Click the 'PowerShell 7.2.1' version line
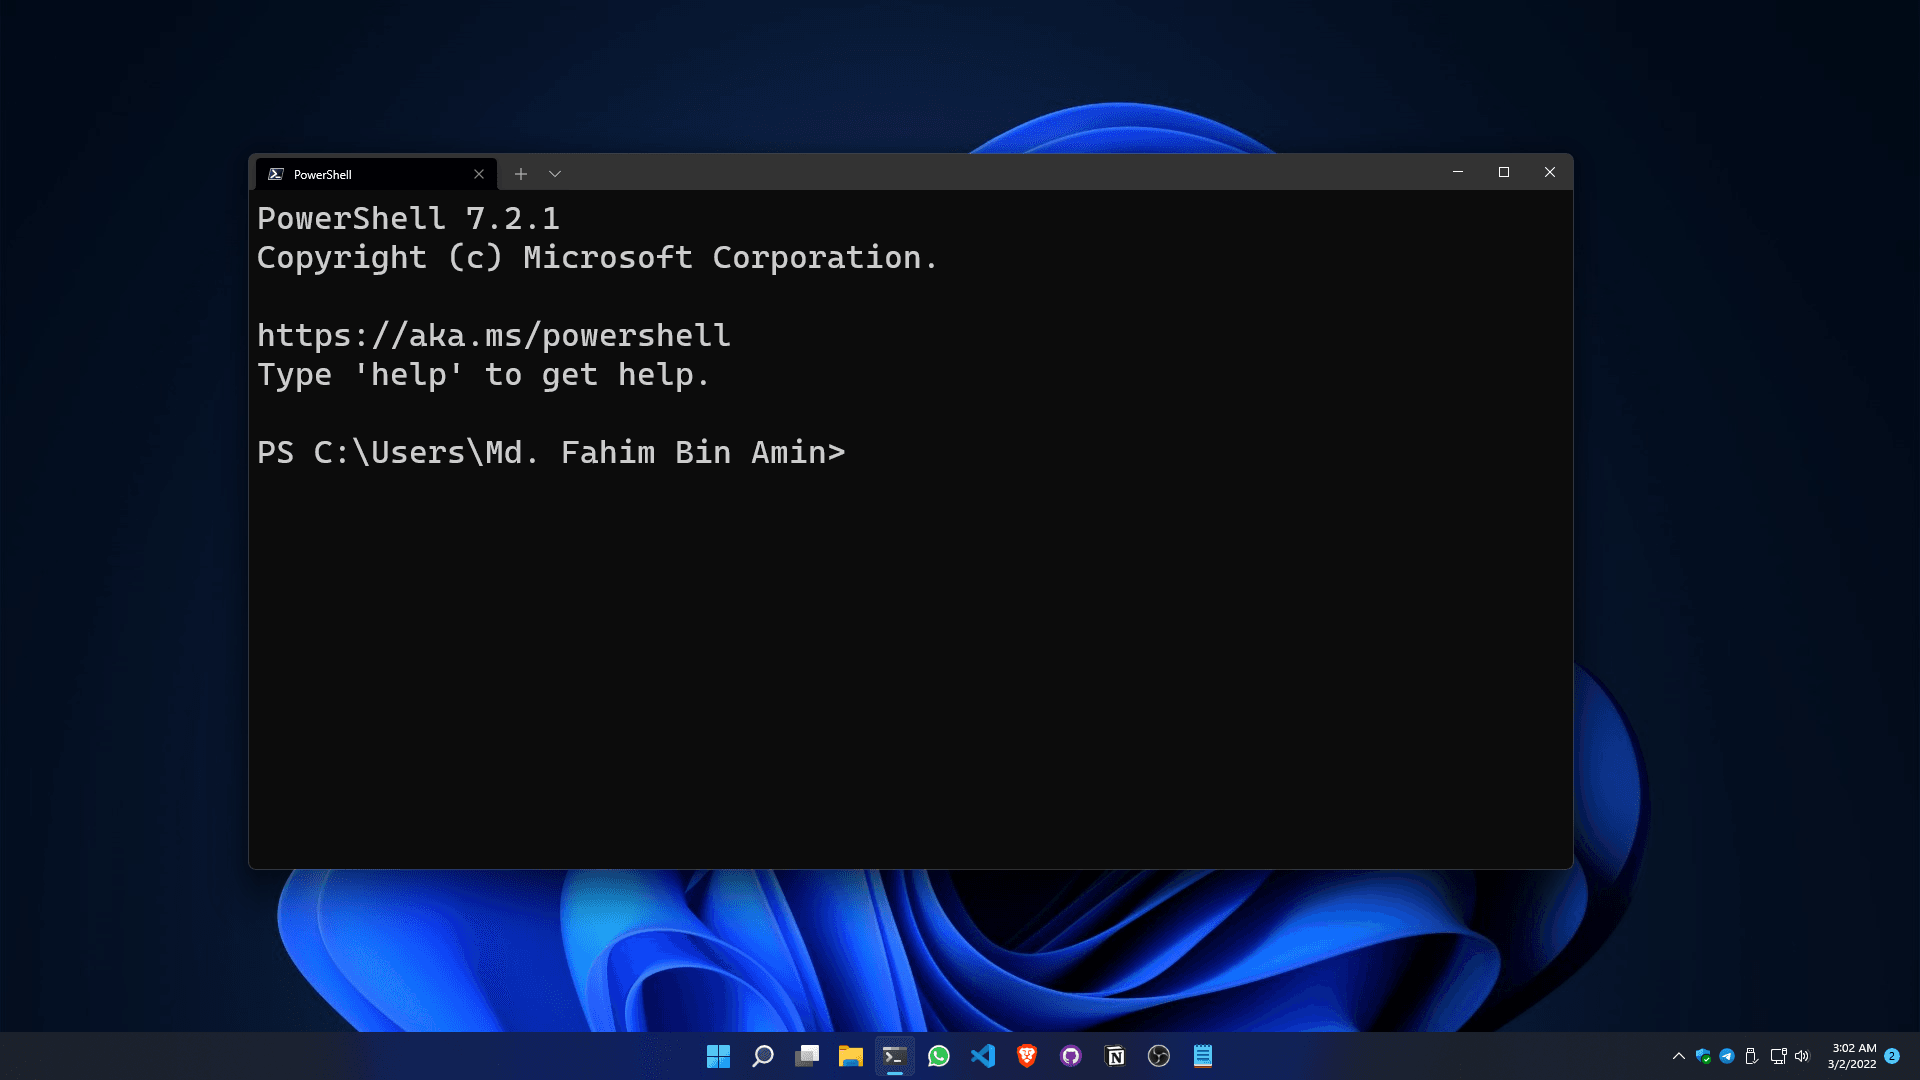 (408, 219)
